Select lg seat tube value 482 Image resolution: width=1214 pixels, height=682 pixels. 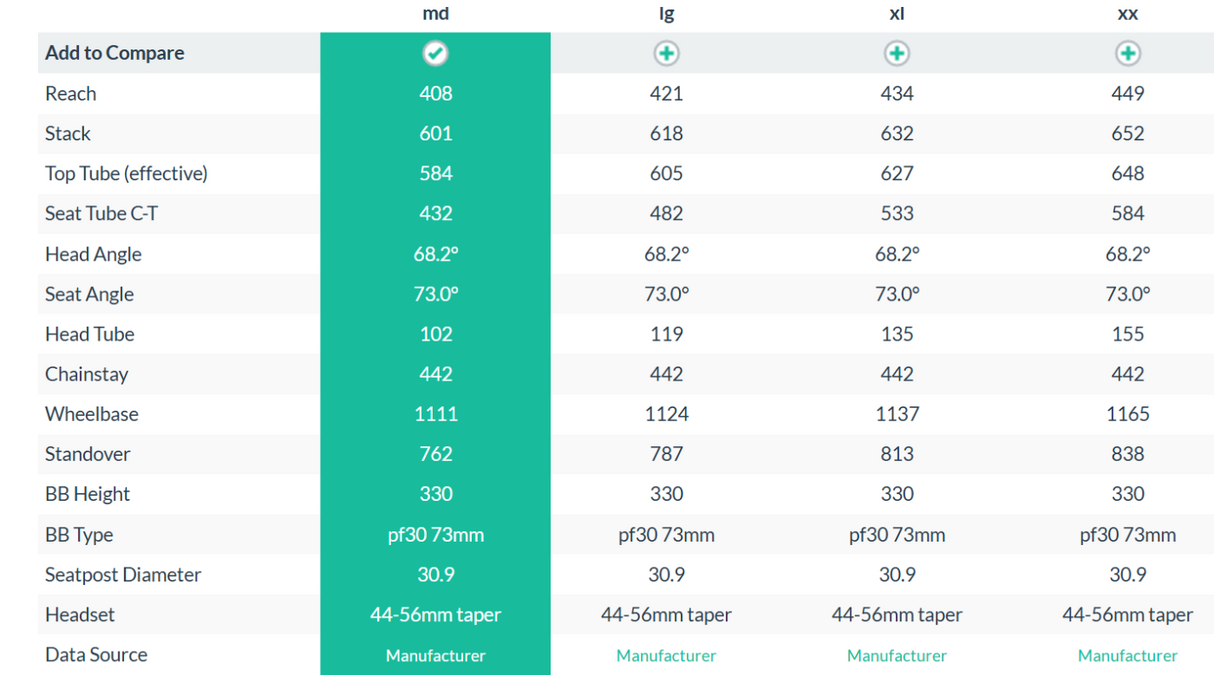pyautogui.click(x=666, y=214)
